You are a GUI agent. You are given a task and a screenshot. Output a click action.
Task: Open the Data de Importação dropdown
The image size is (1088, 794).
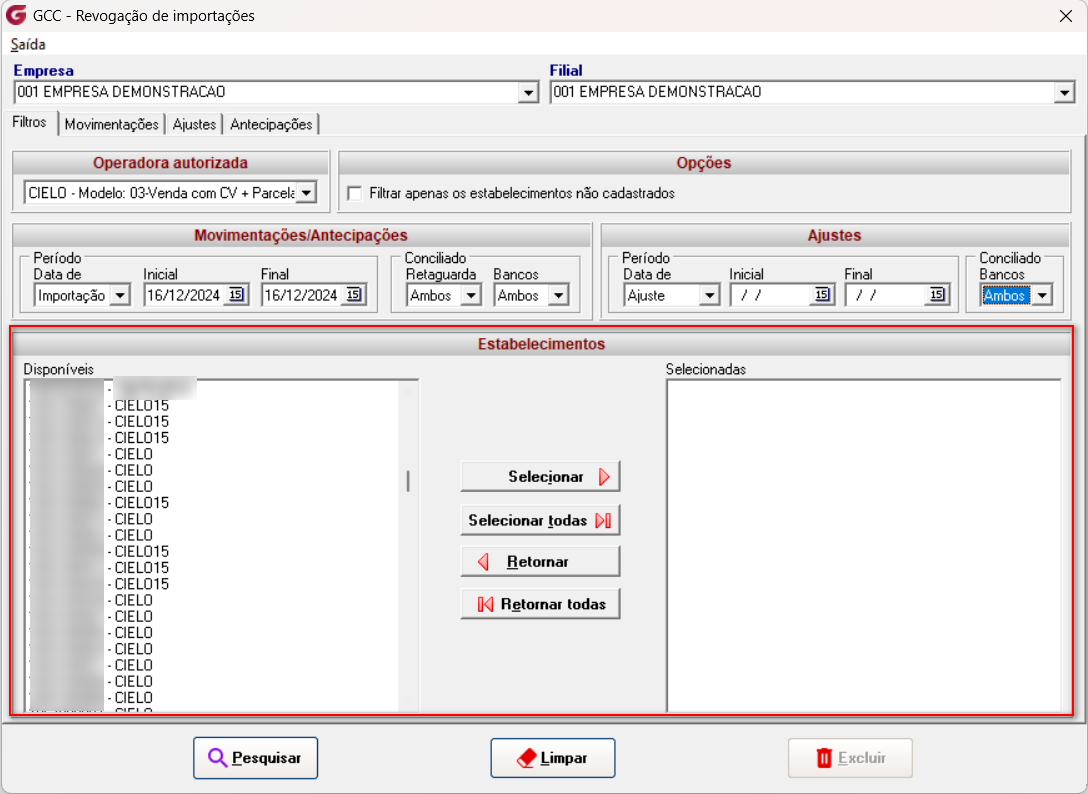(120, 296)
